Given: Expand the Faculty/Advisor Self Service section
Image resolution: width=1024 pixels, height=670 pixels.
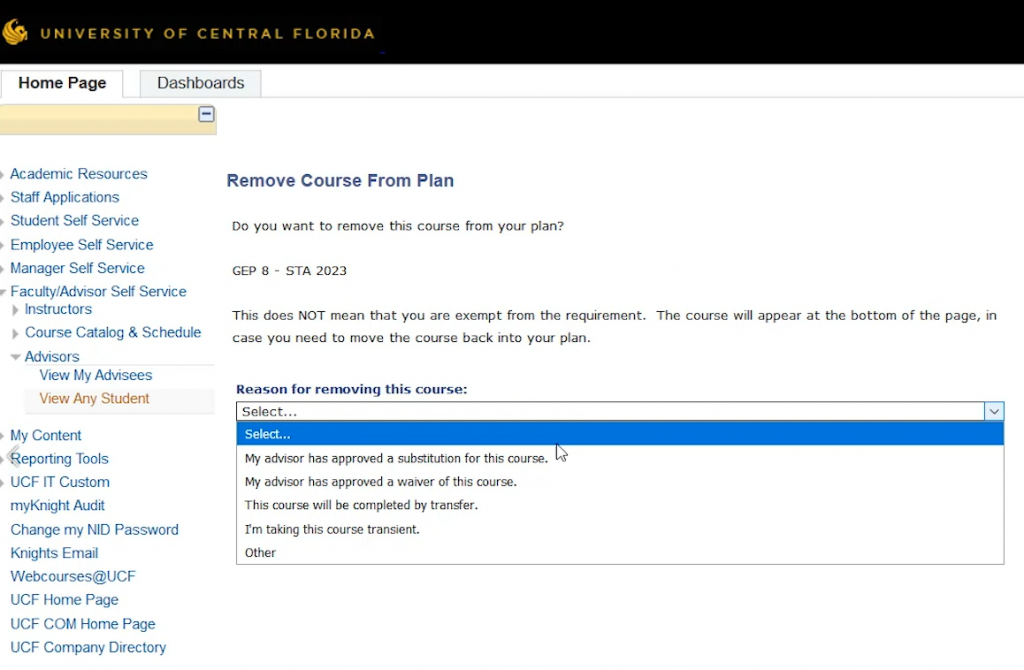Looking at the screenshot, I should pos(4,291).
